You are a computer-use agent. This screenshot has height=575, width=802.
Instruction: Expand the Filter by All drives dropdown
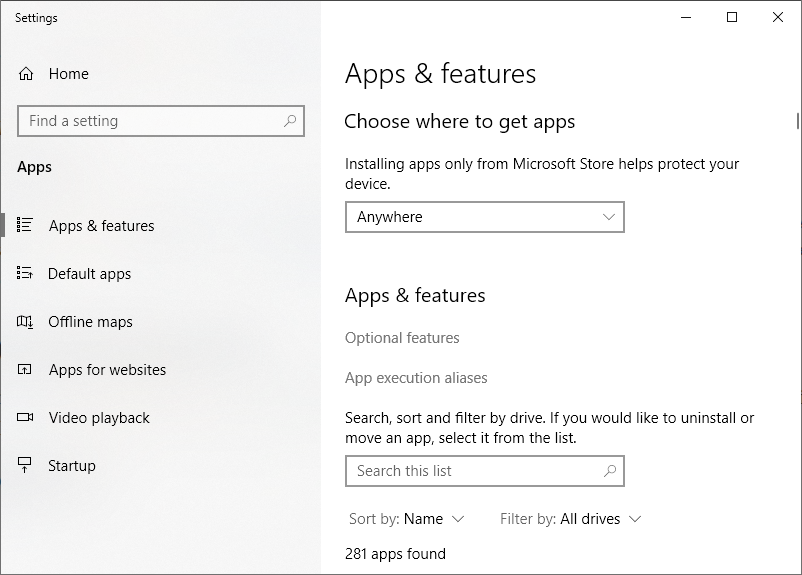pyautogui.click(x=571, y=519)
